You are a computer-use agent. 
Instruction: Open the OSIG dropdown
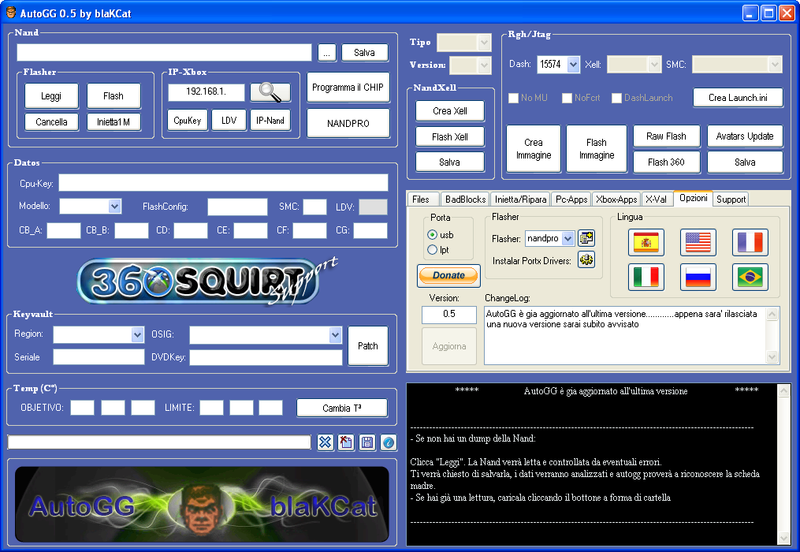pyautogui.click(x=335, y=335)
